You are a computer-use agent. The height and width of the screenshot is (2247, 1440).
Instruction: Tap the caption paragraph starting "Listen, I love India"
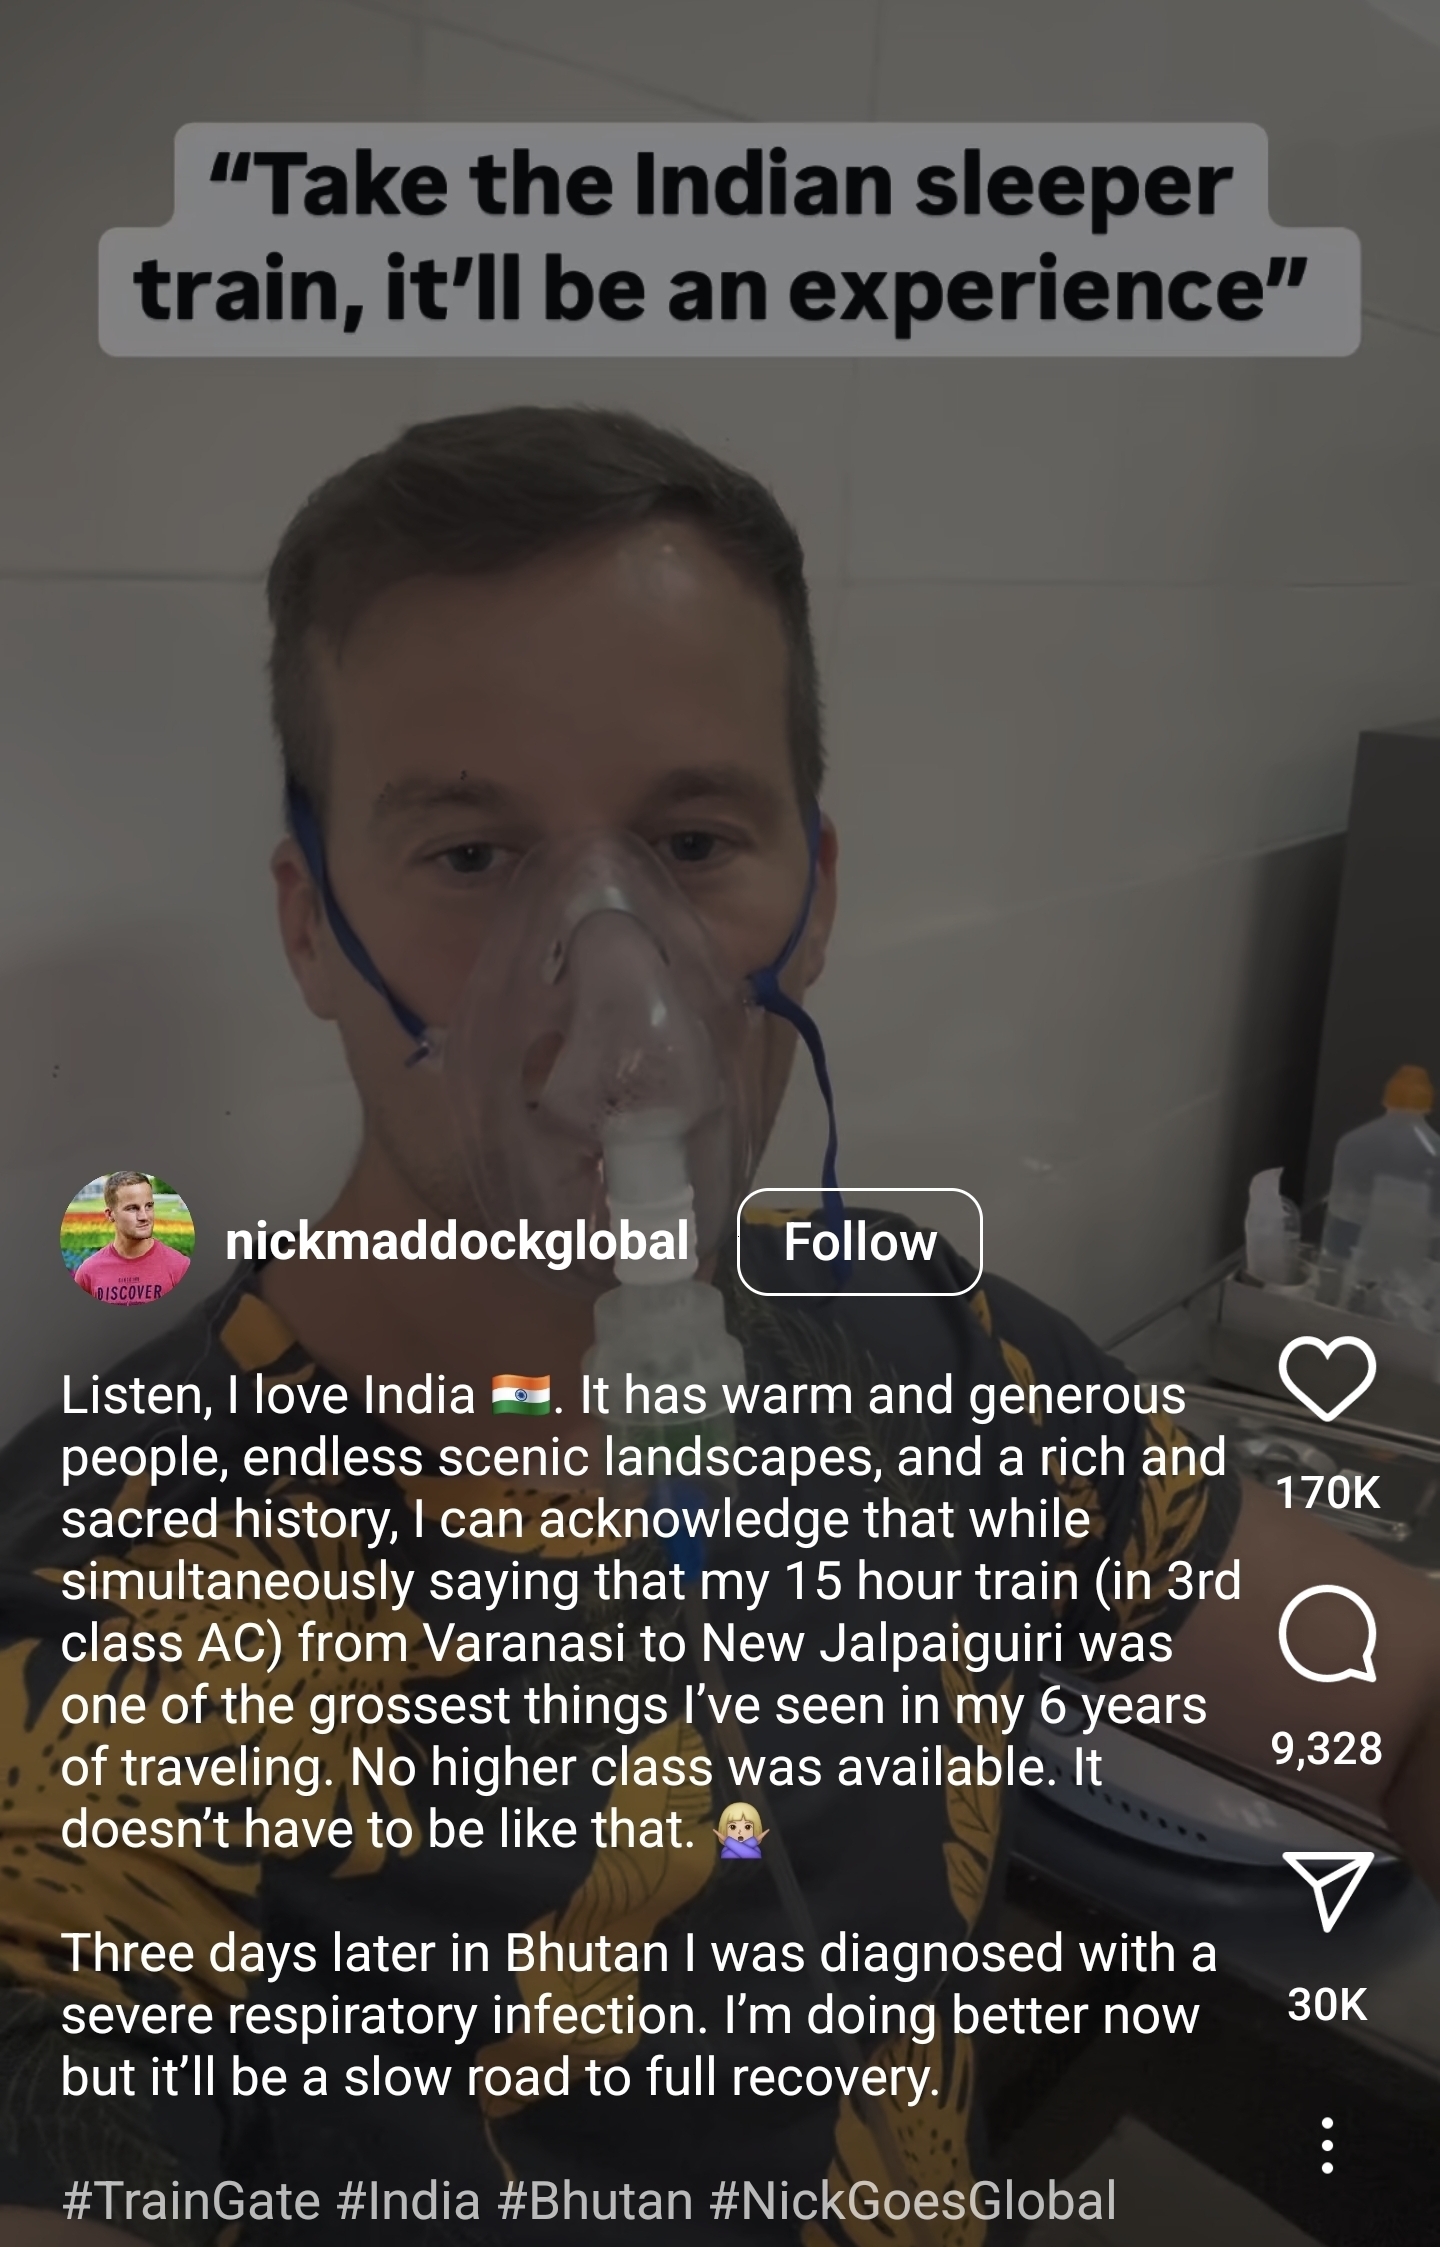[x=650, y=1613]
